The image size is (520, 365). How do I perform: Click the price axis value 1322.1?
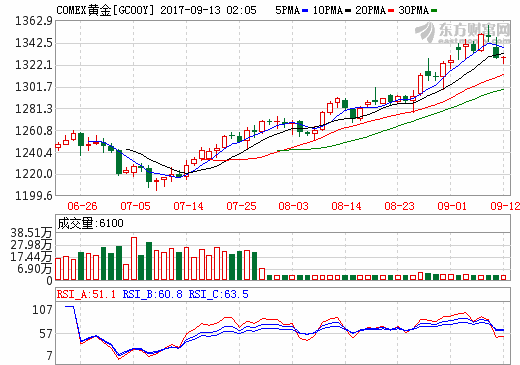pos(34,65)
